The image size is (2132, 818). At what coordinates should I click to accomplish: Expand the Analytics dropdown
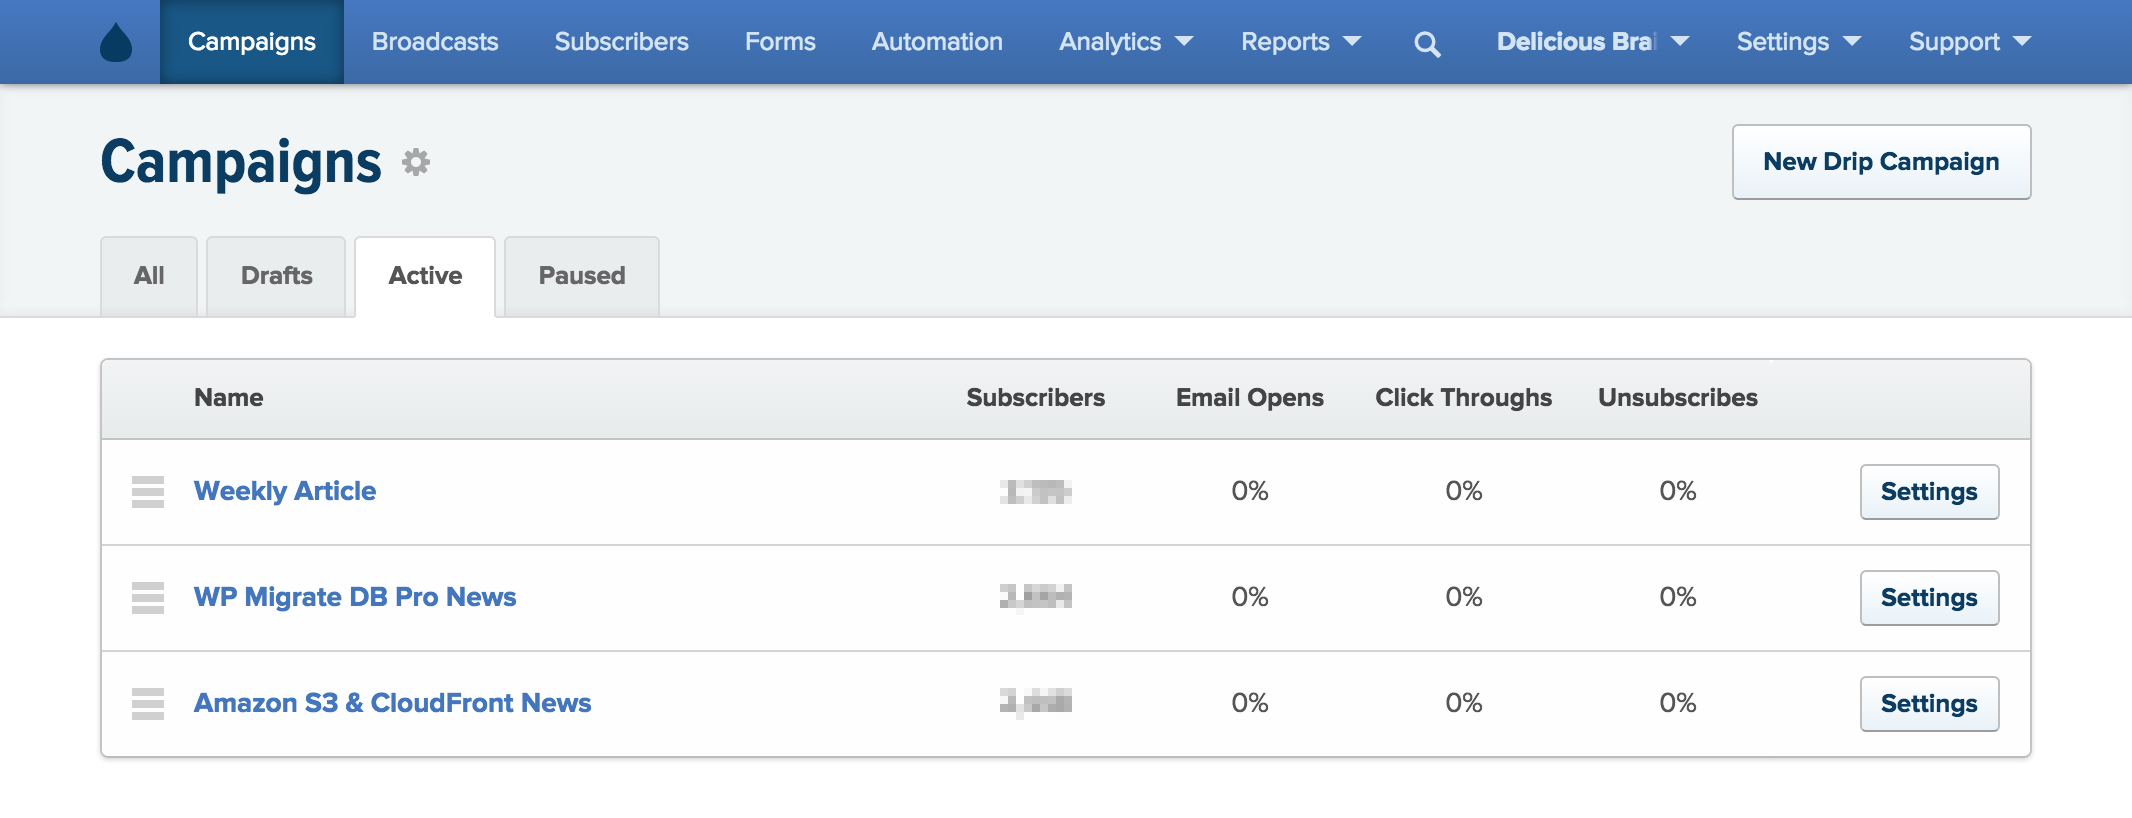point(1126,42)
